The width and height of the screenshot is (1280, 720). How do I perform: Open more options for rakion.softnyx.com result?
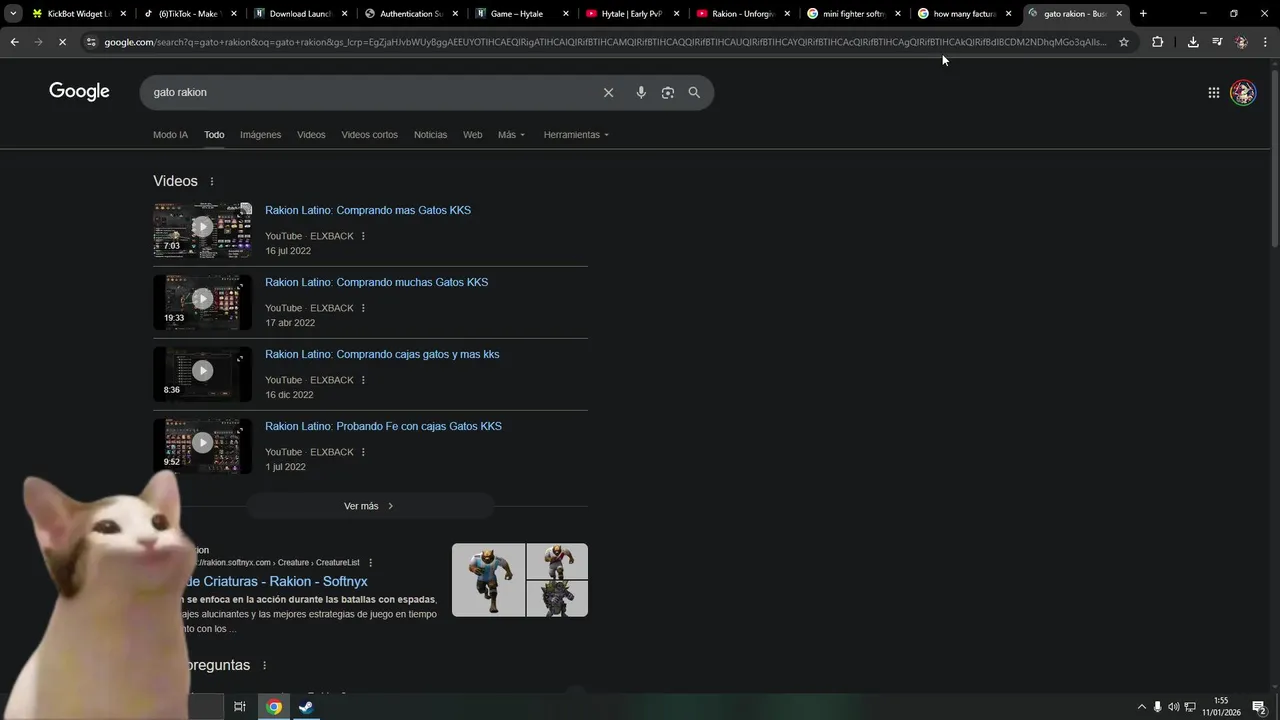pyautogui.click(x=370, y=562)
